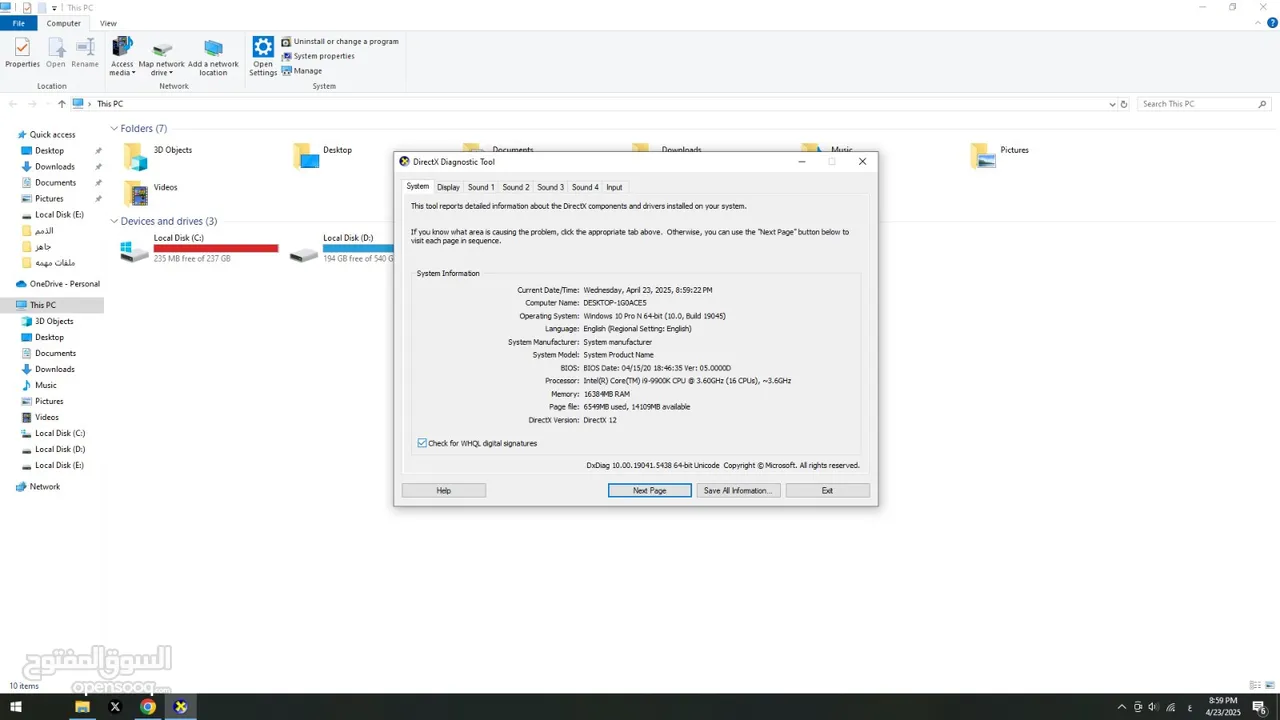Select the 3D Objects folder in Folders group
Screen dimensions: 1280x720
(158, 155)
